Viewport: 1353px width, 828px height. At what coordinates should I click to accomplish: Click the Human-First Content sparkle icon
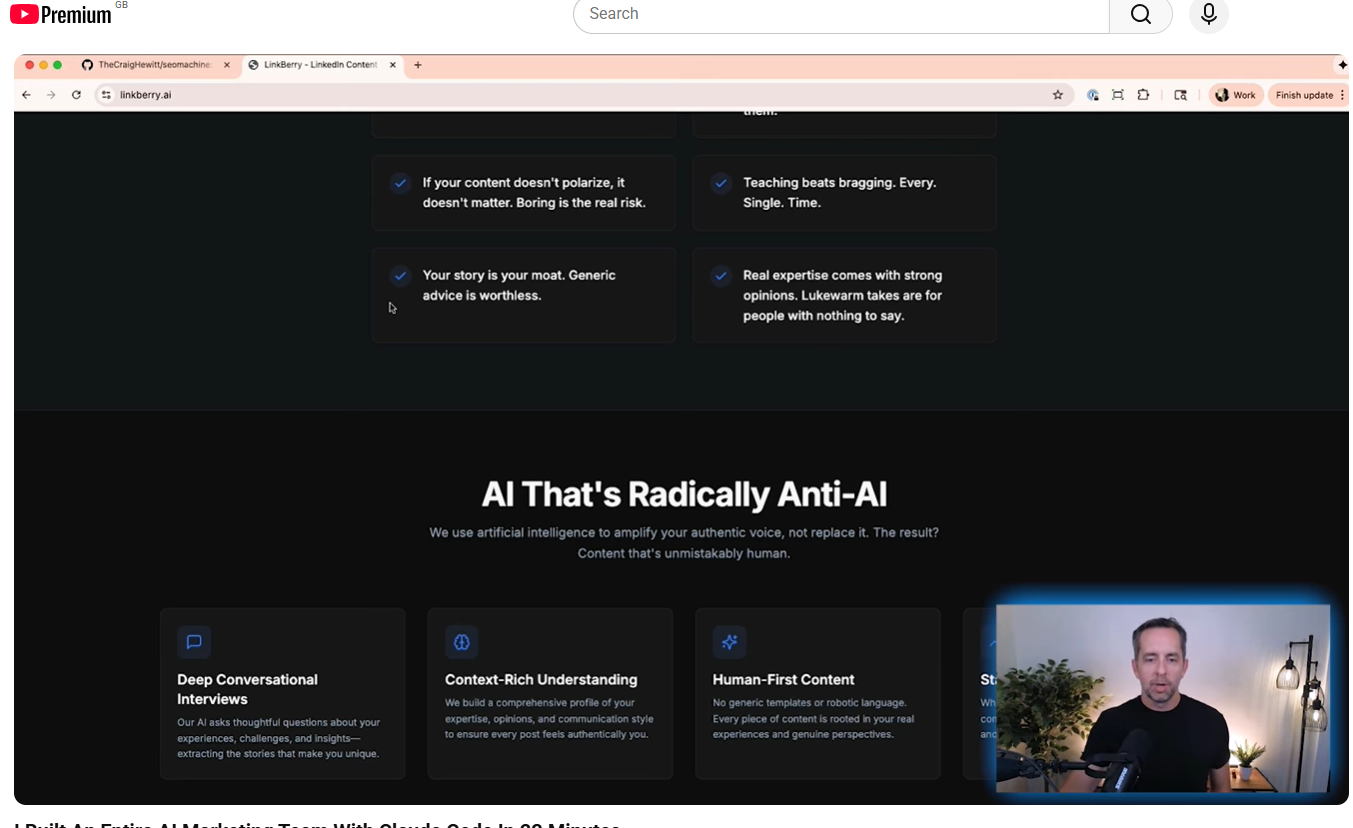pos(729,642)
